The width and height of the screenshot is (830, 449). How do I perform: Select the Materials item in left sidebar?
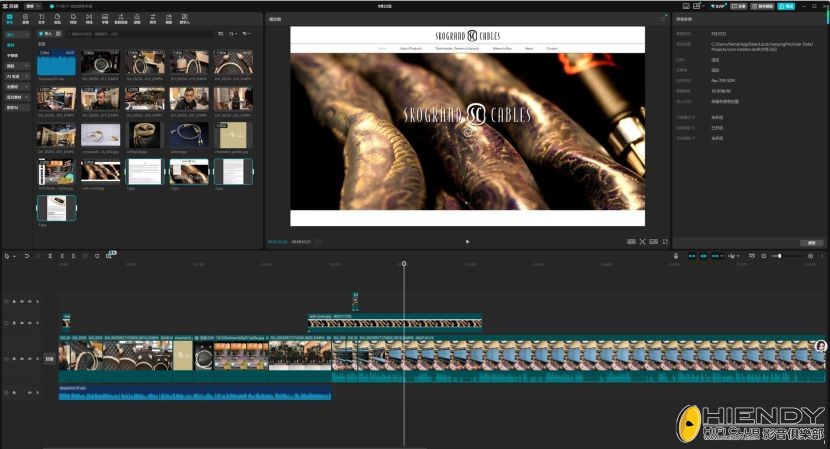point(11,45)
